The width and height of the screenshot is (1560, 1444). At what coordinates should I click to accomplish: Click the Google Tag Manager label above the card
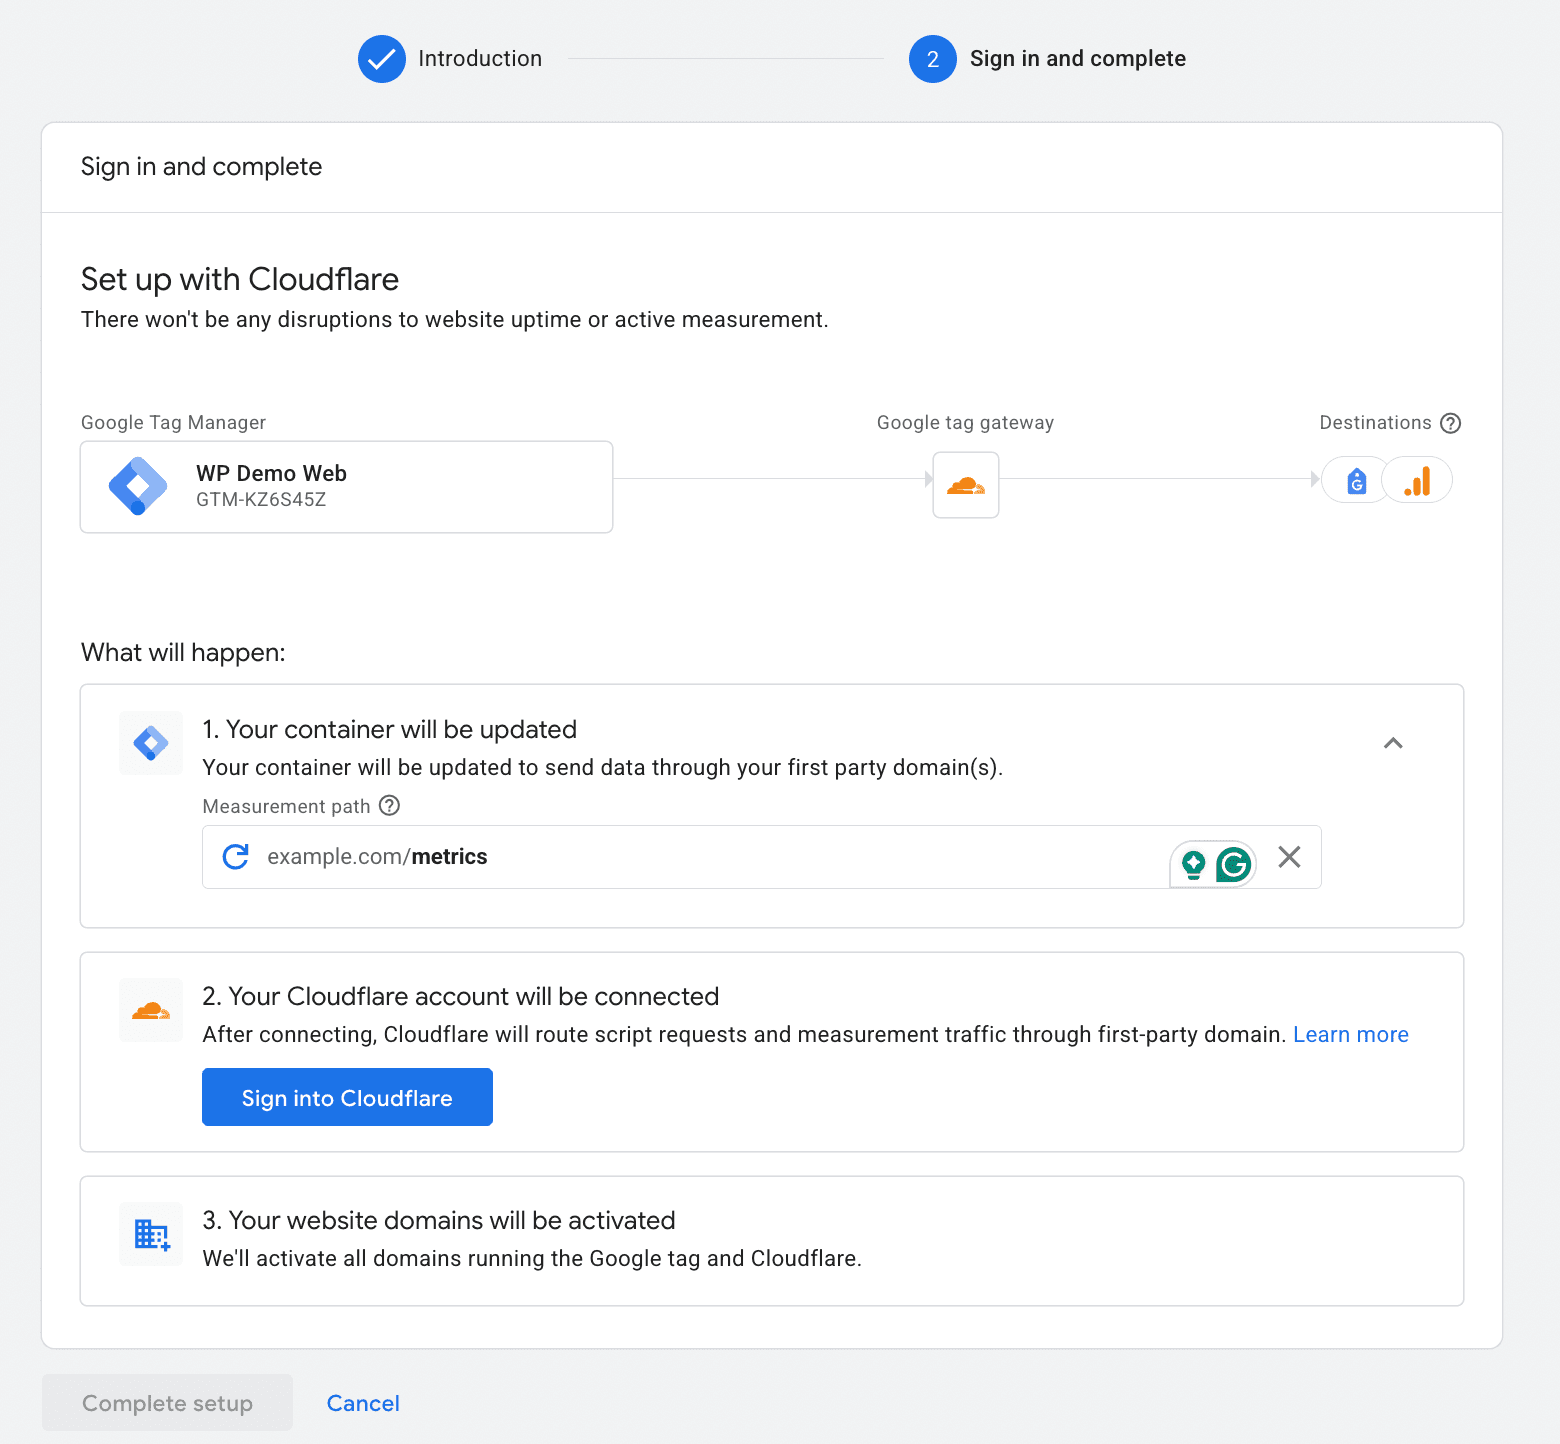173,423
